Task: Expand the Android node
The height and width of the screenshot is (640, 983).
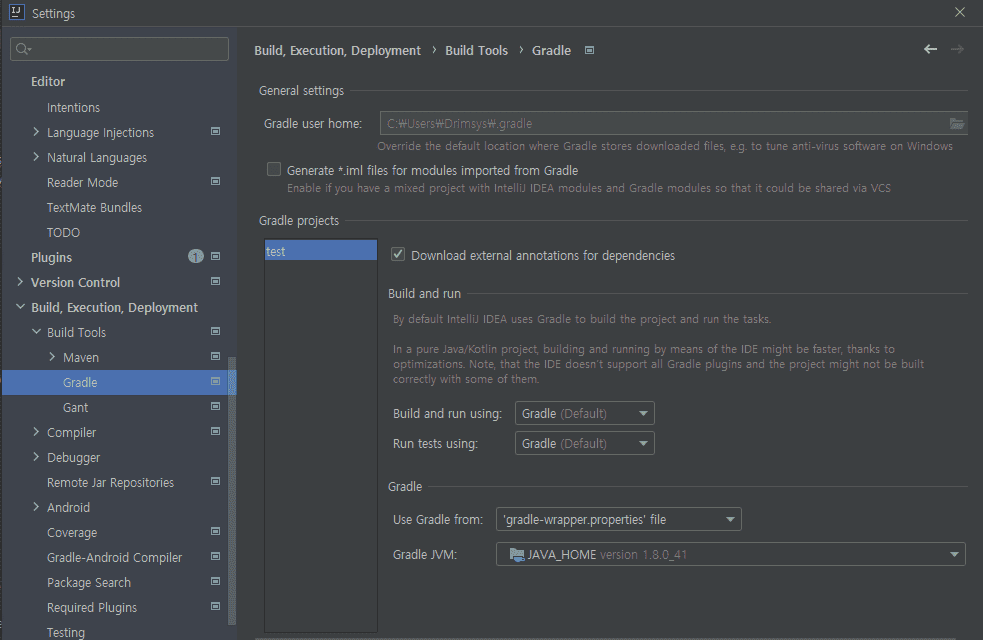Action: [x=36, y=507]
